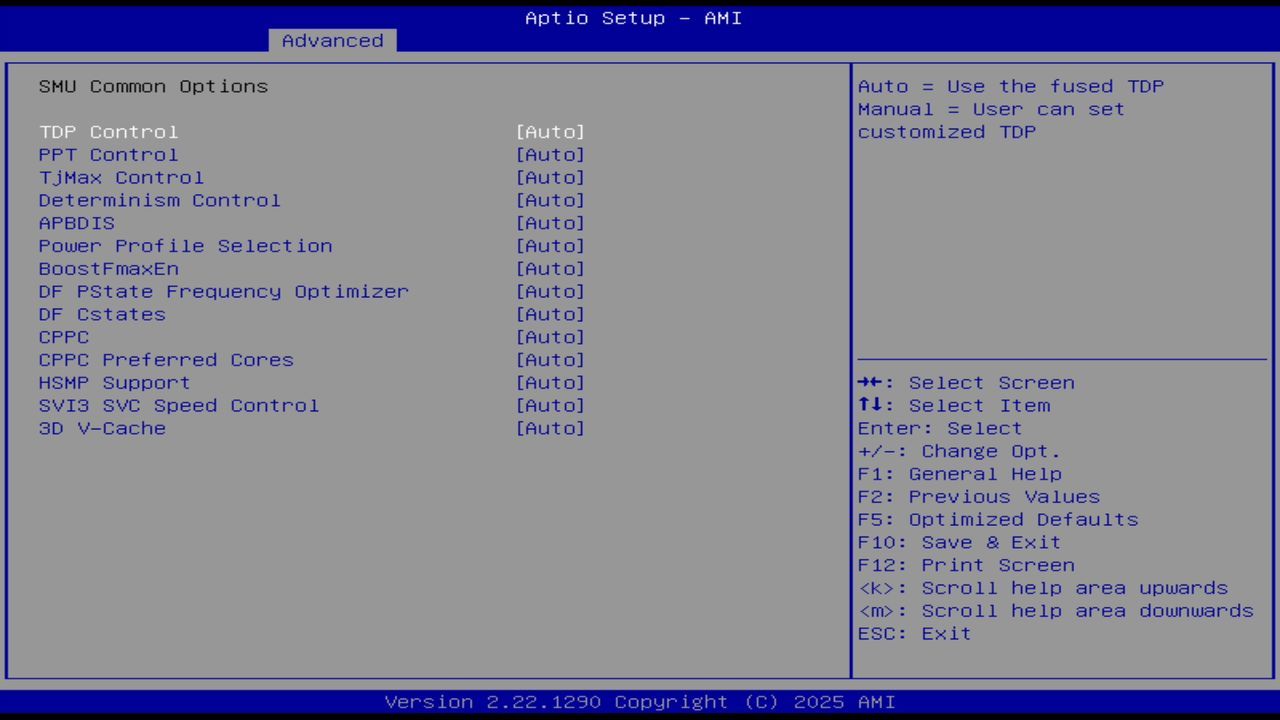
Task: Click the ESC: Exit hint
Action: point(915,633)
